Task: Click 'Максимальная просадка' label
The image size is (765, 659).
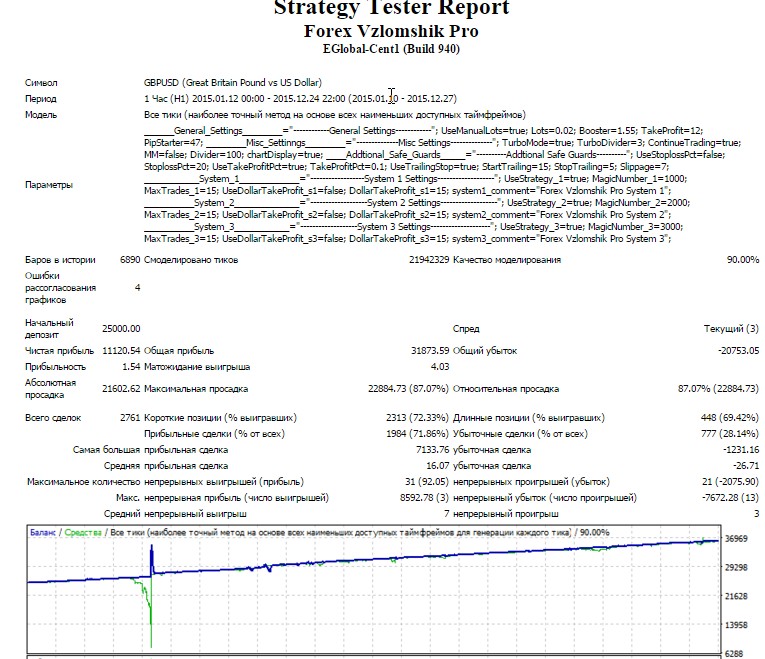Action: 196,389
